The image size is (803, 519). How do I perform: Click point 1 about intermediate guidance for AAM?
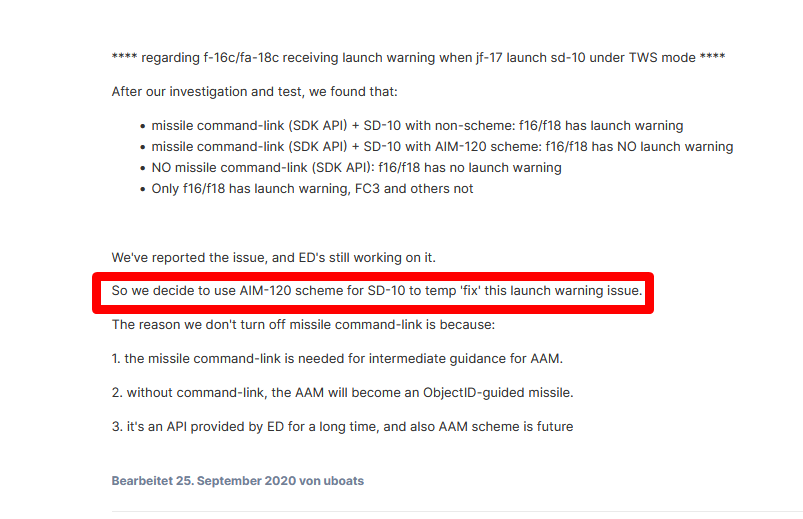coord(337,358)
